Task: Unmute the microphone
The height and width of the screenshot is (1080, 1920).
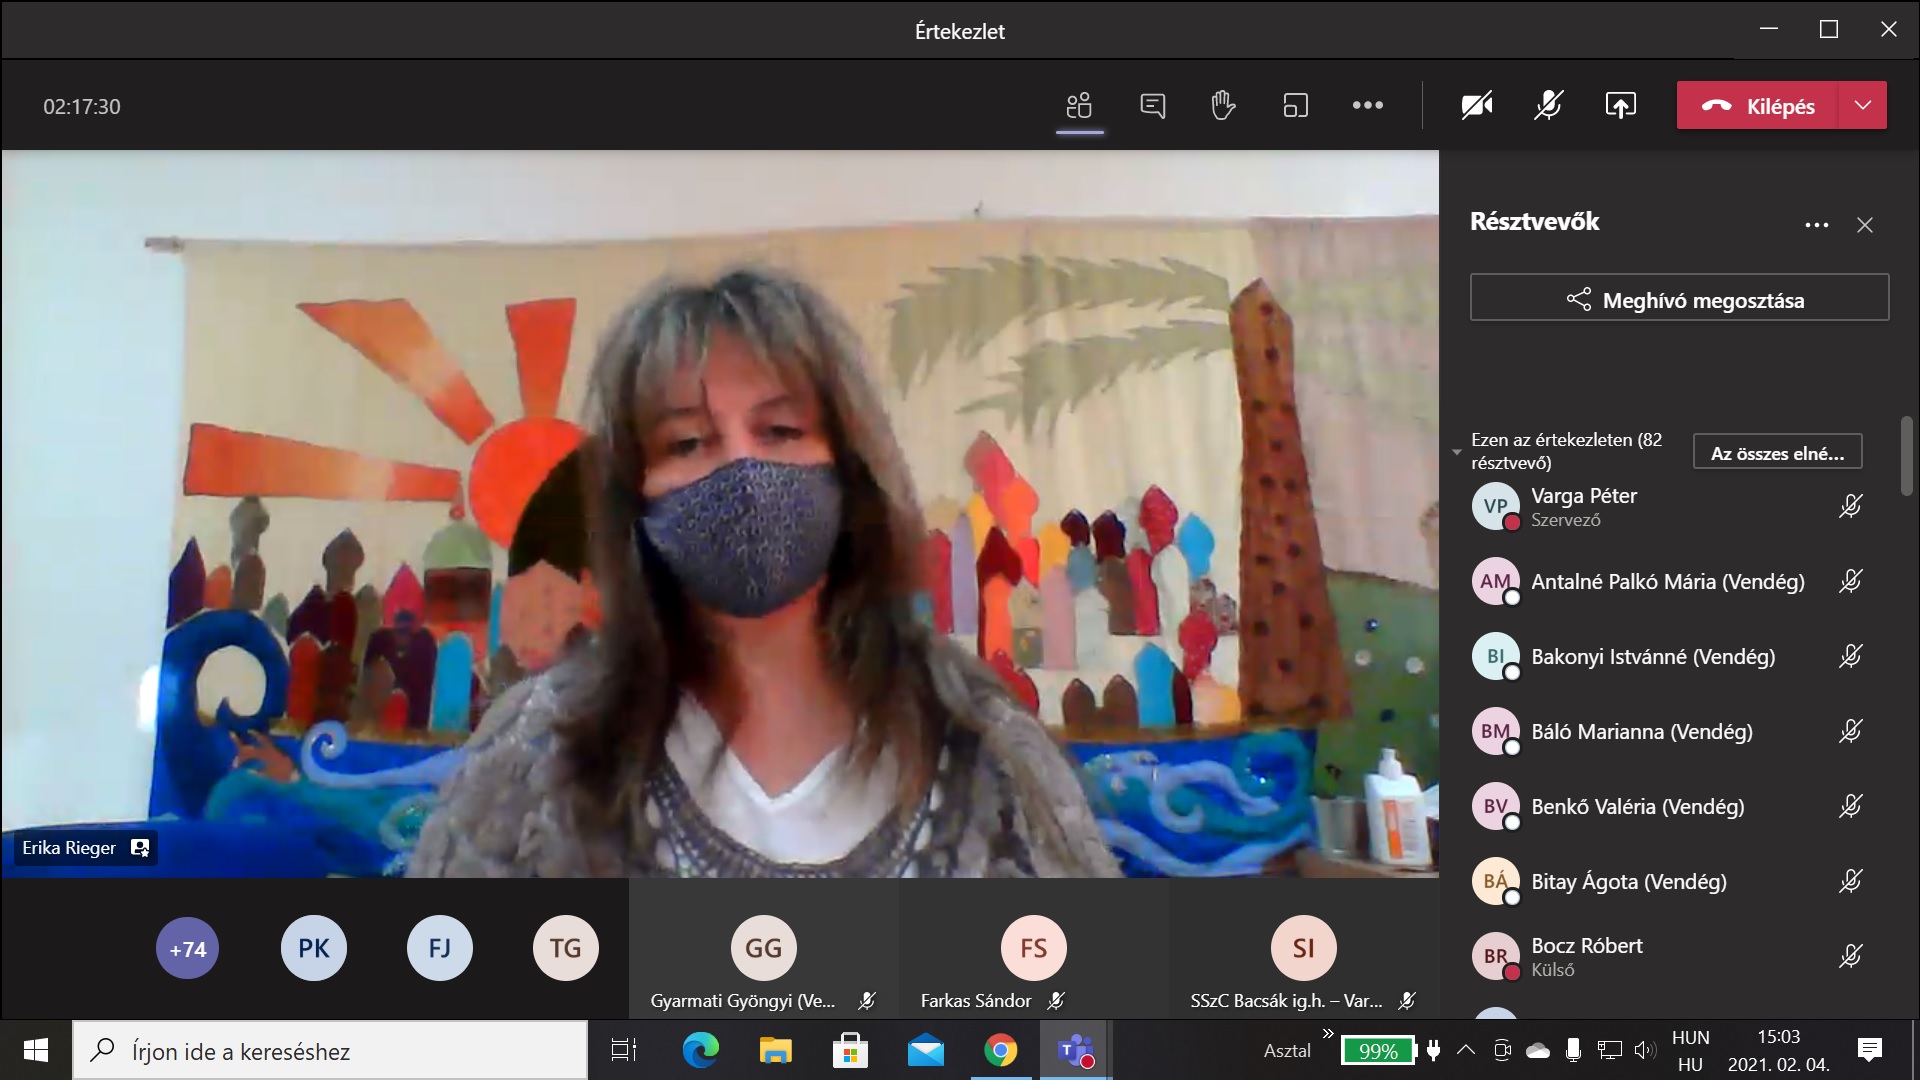Action: pos(1548,106)
